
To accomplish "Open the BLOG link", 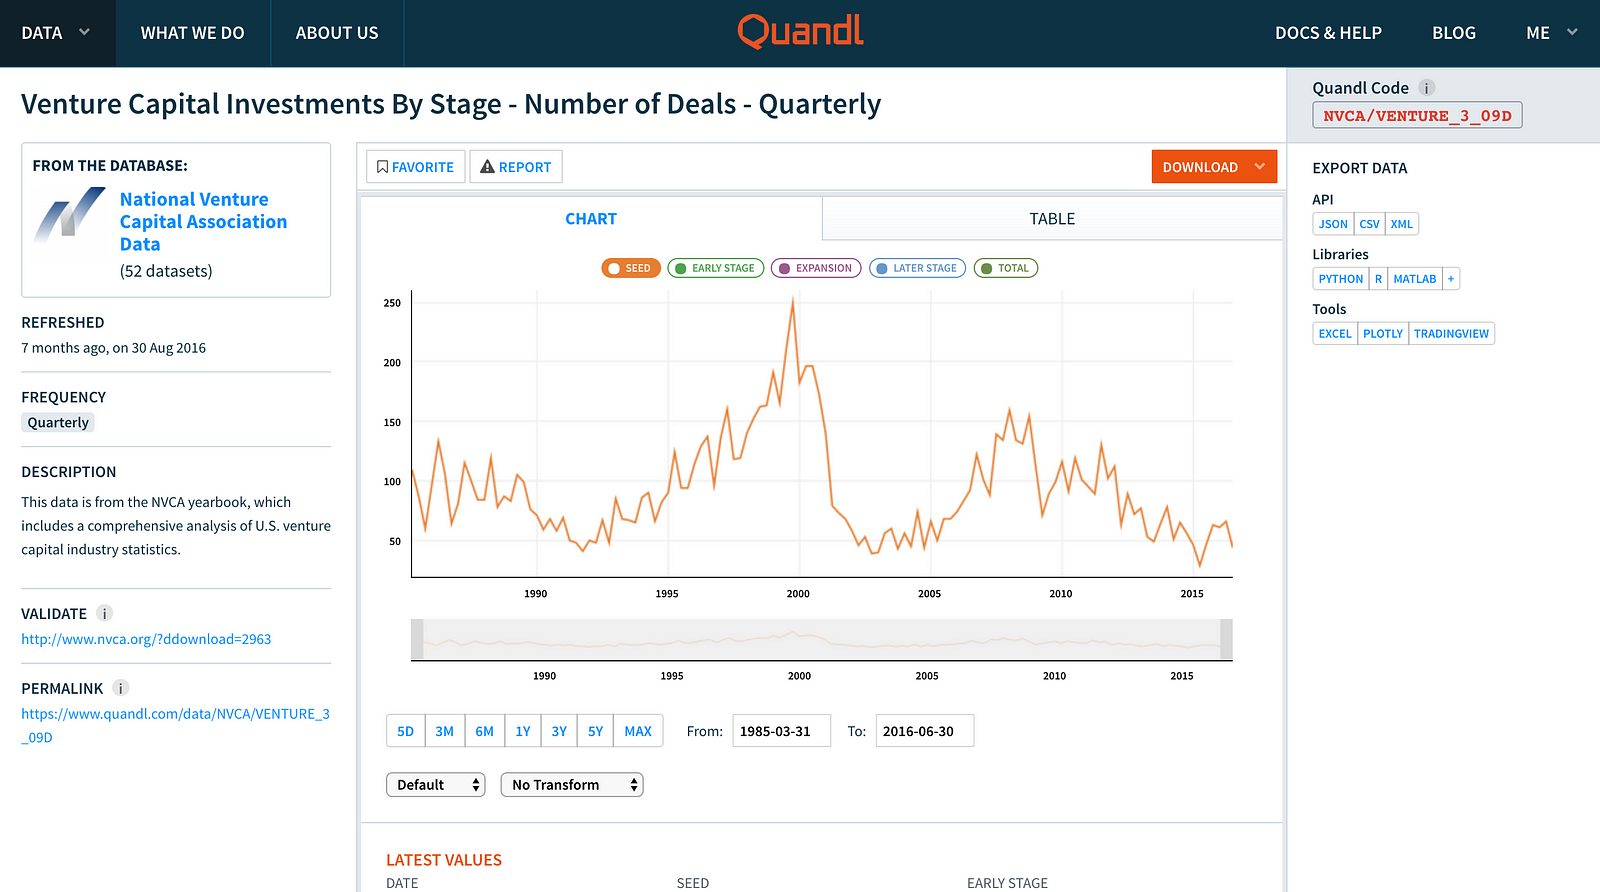I will tap(1454, 33).
